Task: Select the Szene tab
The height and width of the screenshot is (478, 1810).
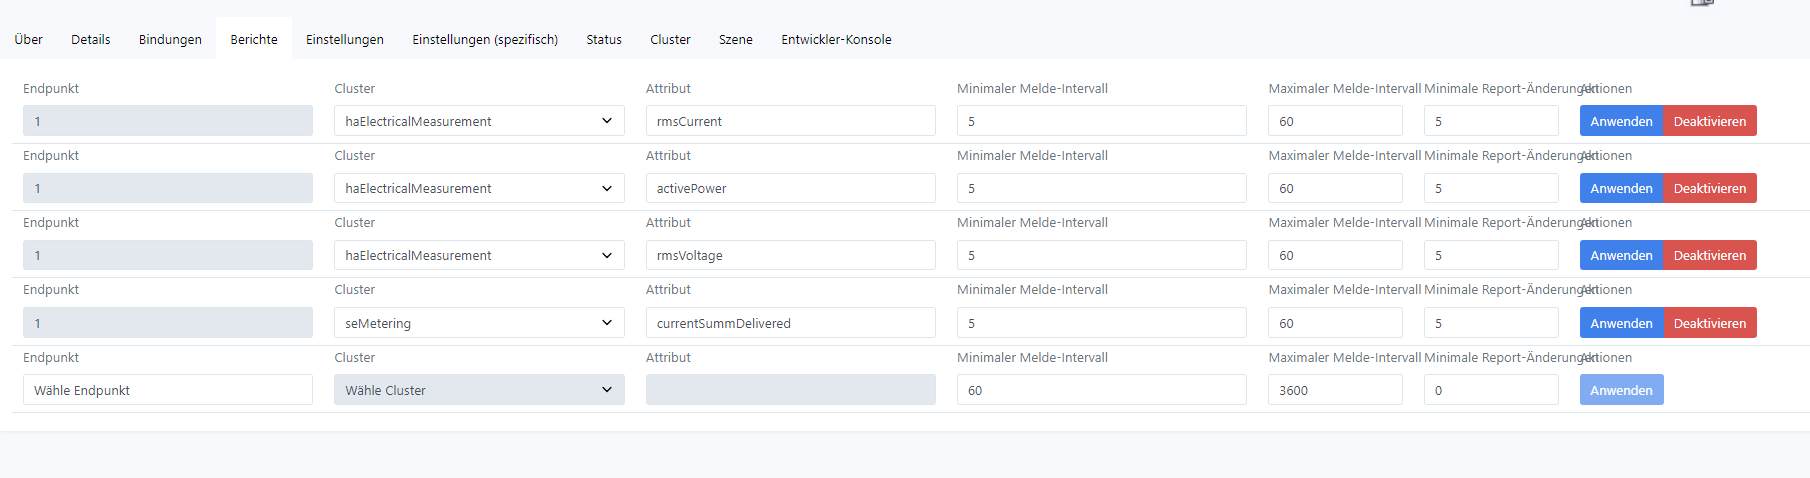Action: tap(735, 40)
